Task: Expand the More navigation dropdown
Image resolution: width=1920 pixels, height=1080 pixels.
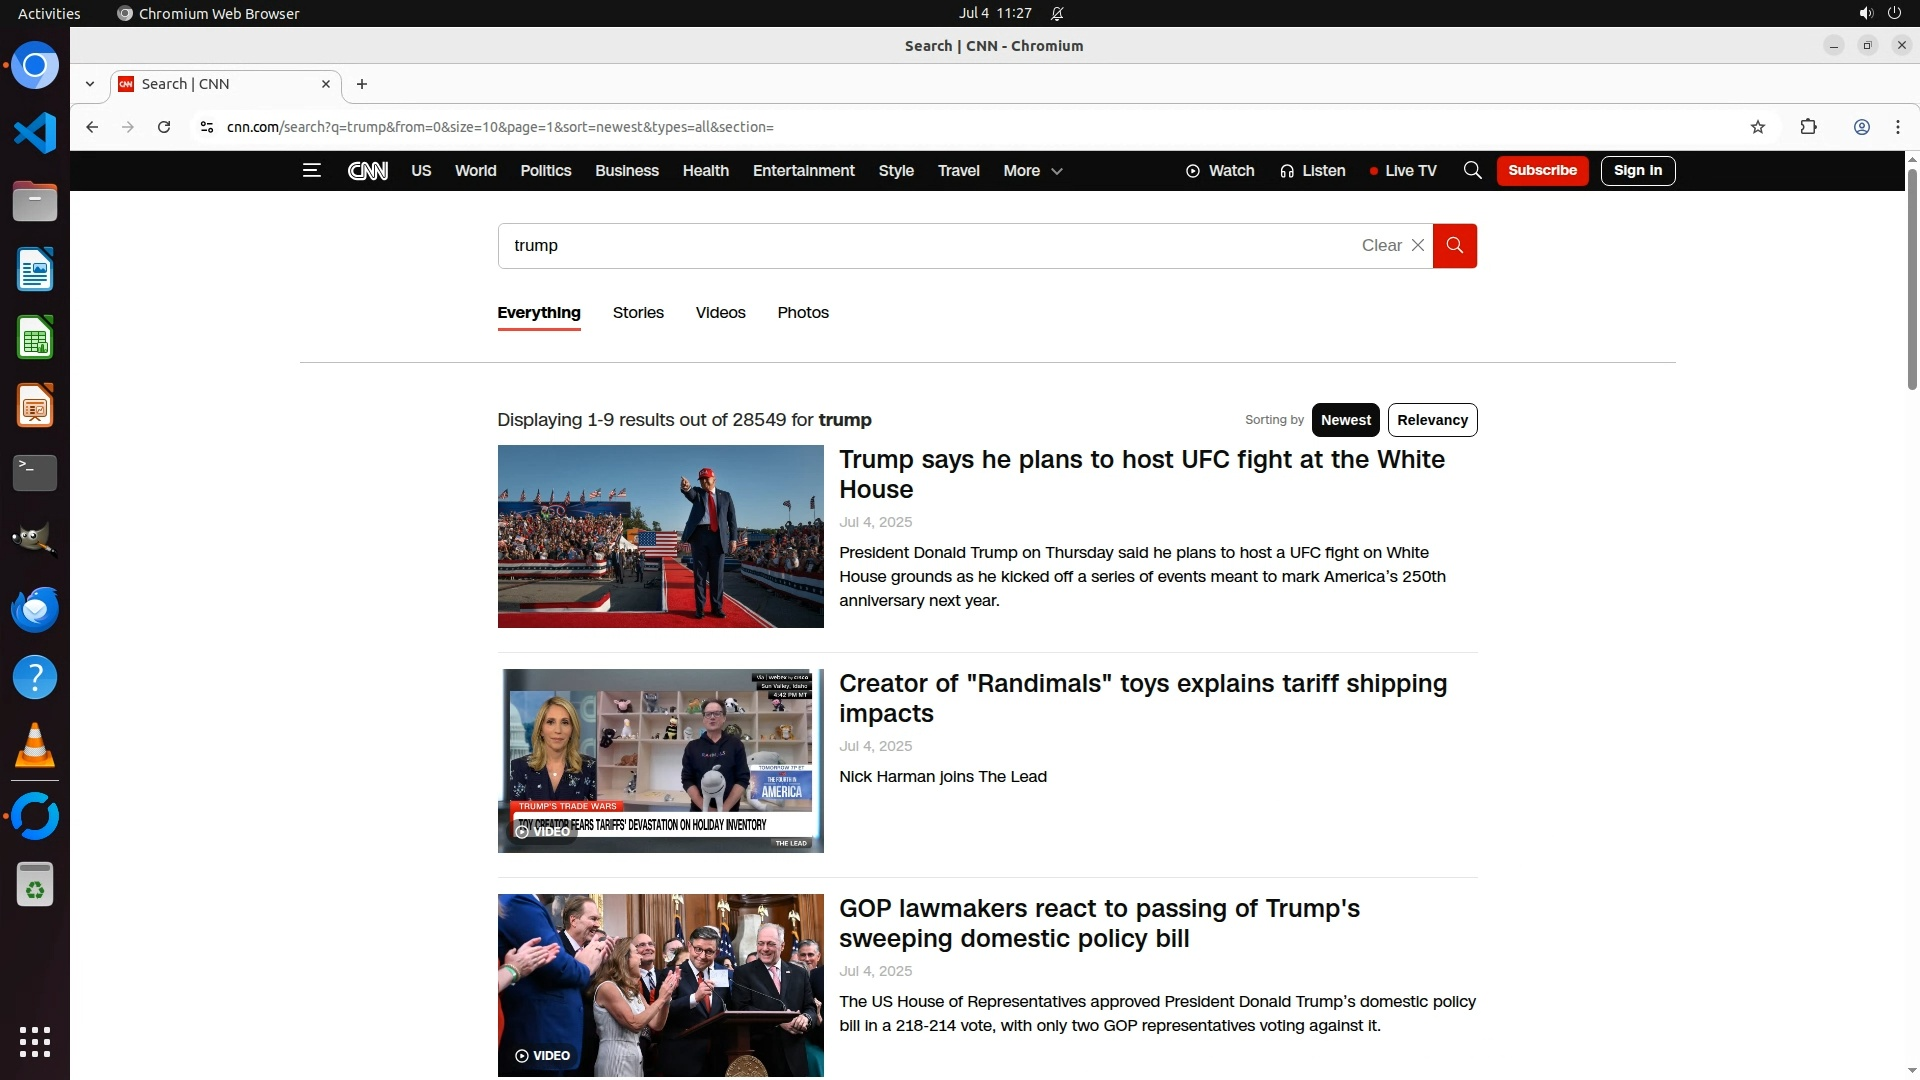Action: 1032,171
